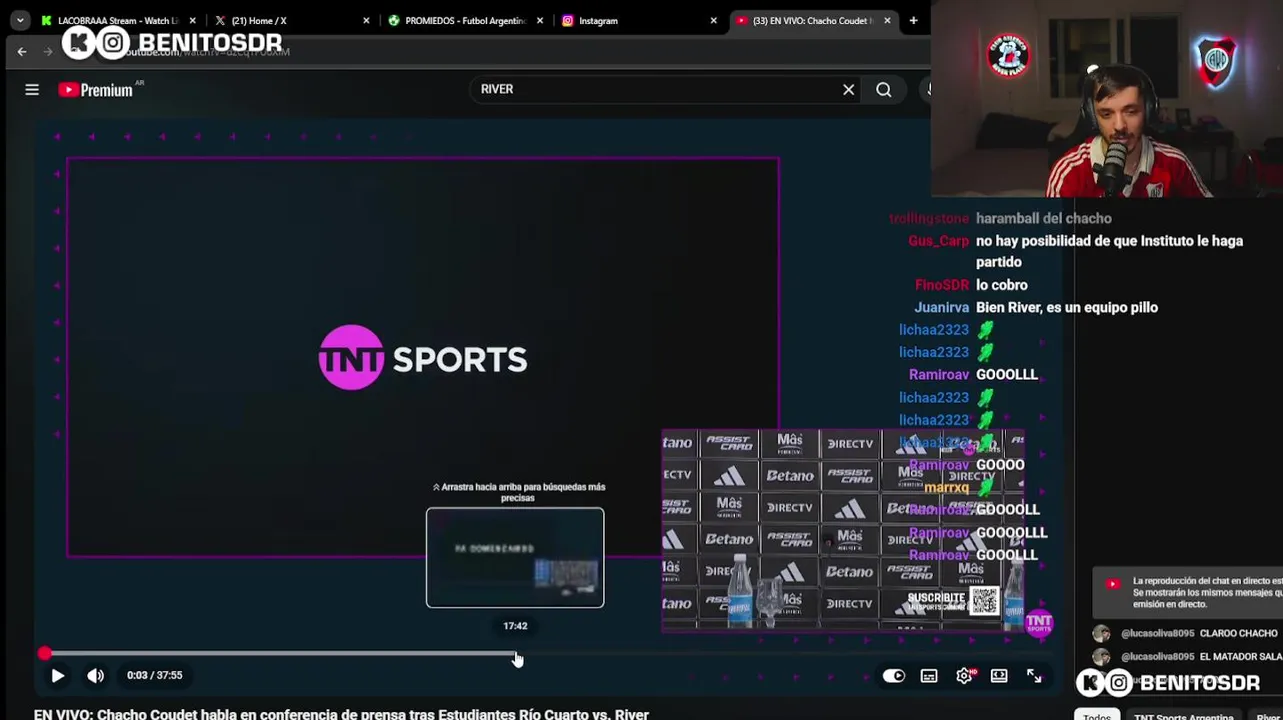1283x720 pixels.
Task: Open the tab search dropdown arrow
Action: (x=20, y=20)
